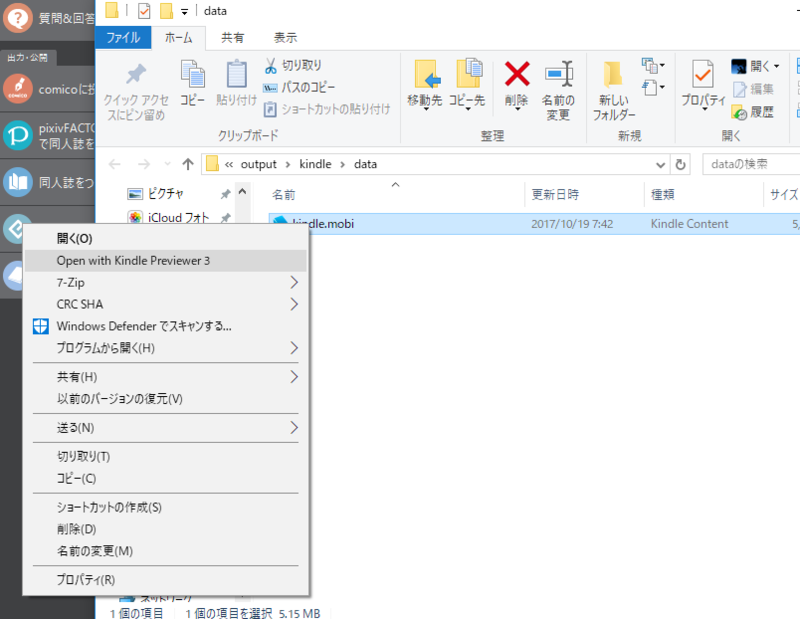Click the pixivFACTORY sidebar icon

(x=18, y=135)
